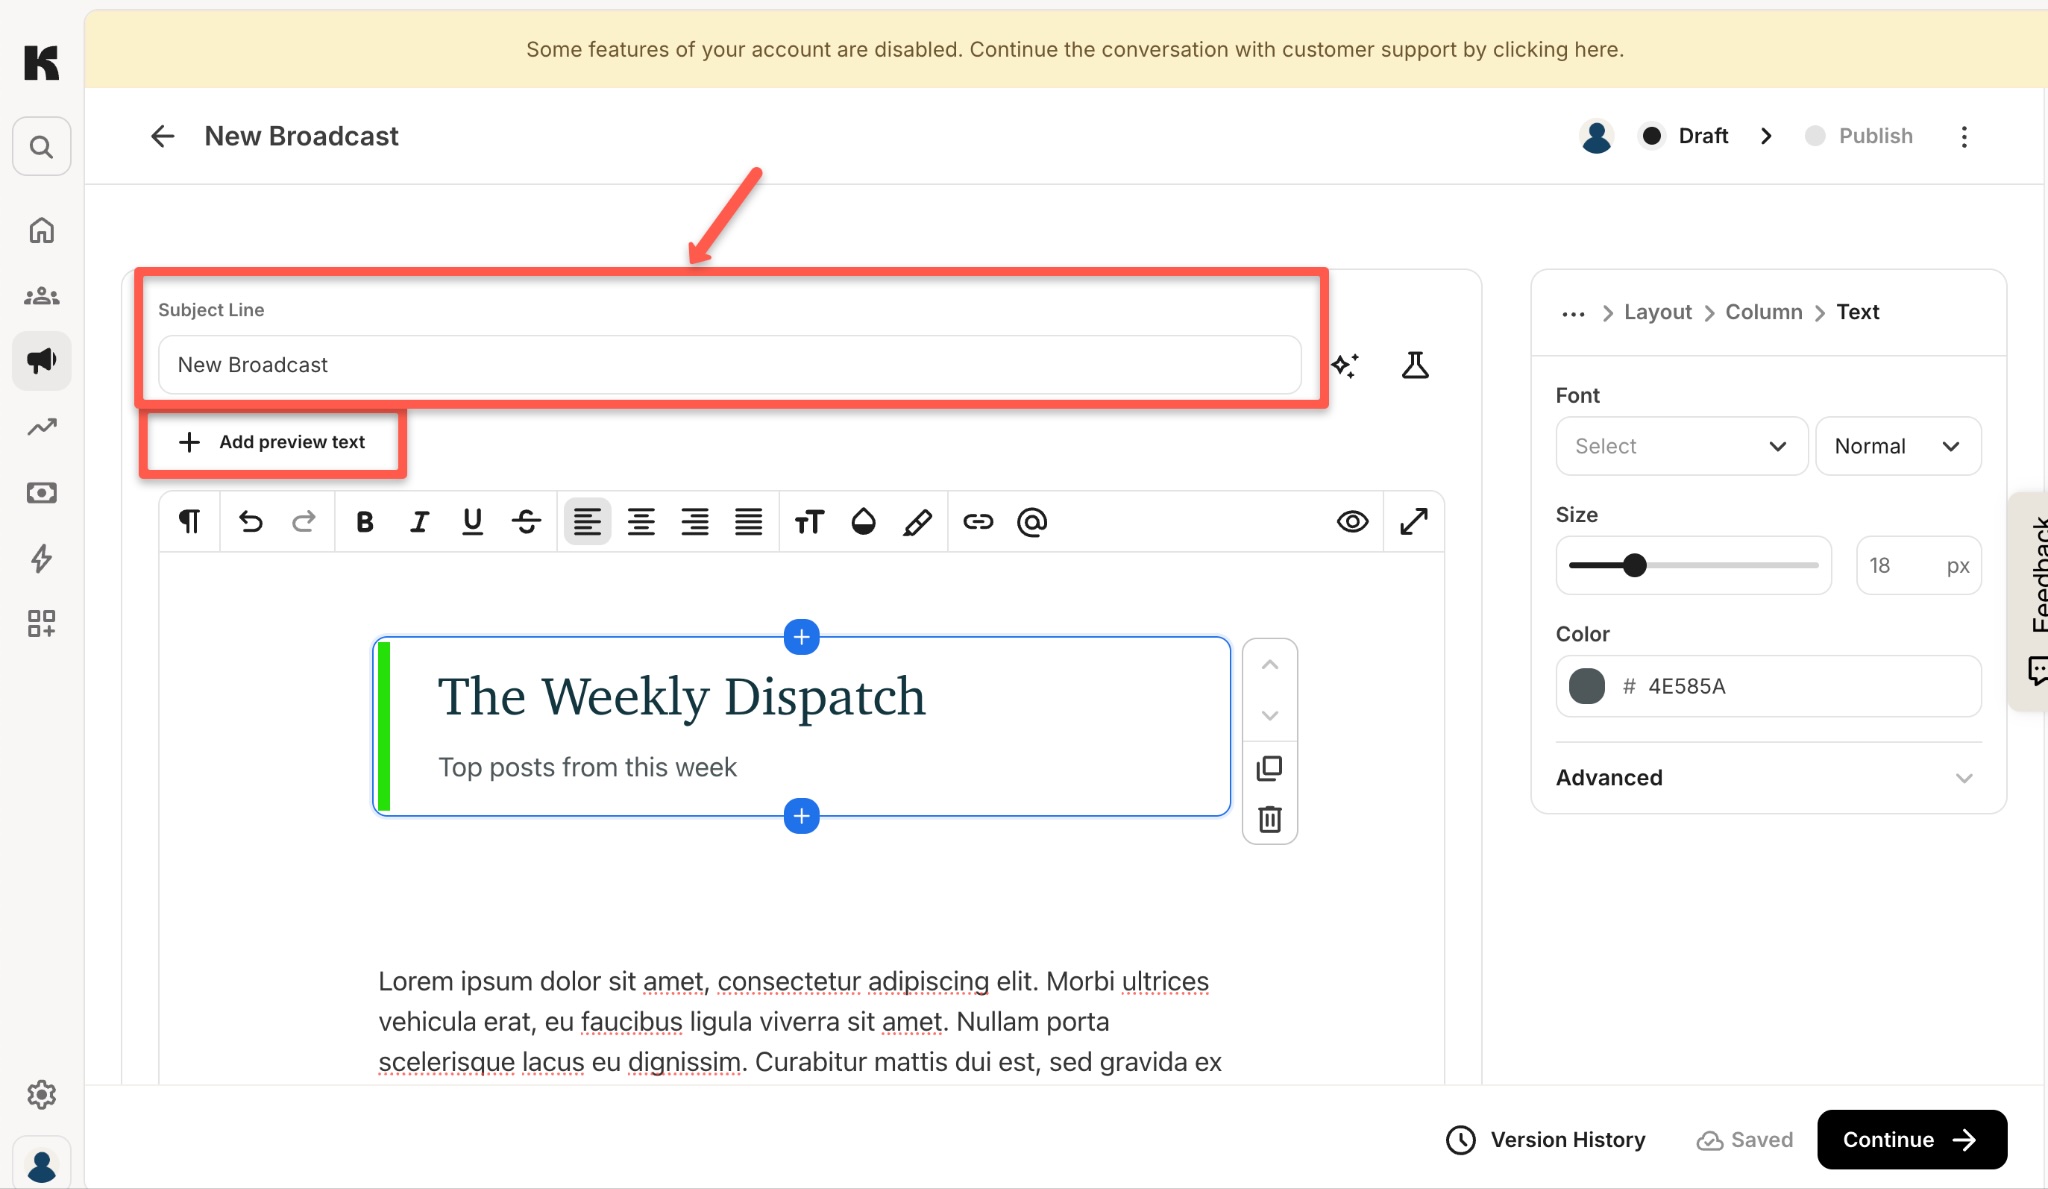Duplicate the selected block
This screenshot has height=1189, width=2048.
pyautogui.click(x=1270, y=768)
